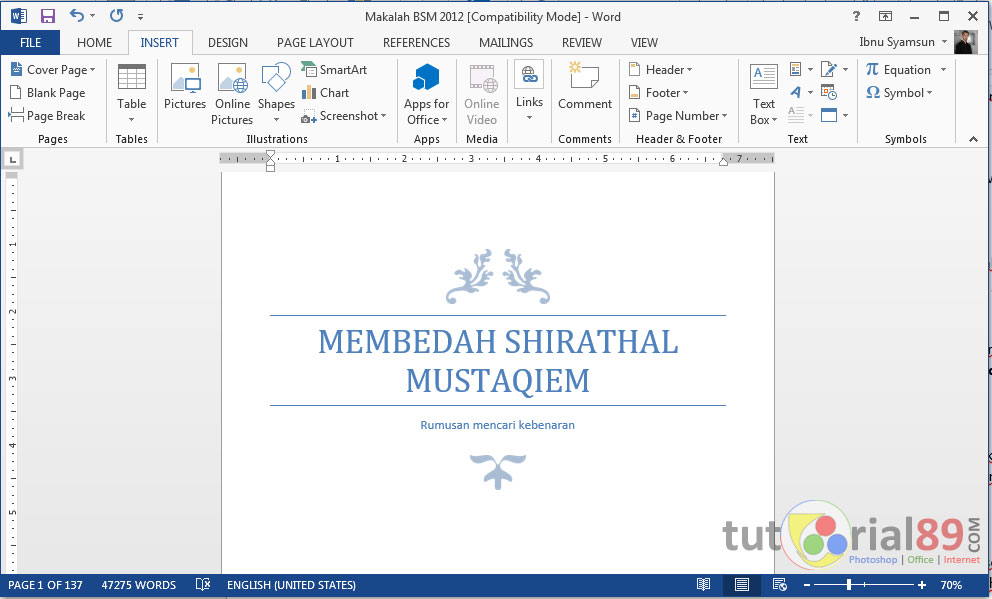The height and width of the screenshot is (599, 992).
Task: Click the zoom slider handle
Action: [x=848, y=584]
